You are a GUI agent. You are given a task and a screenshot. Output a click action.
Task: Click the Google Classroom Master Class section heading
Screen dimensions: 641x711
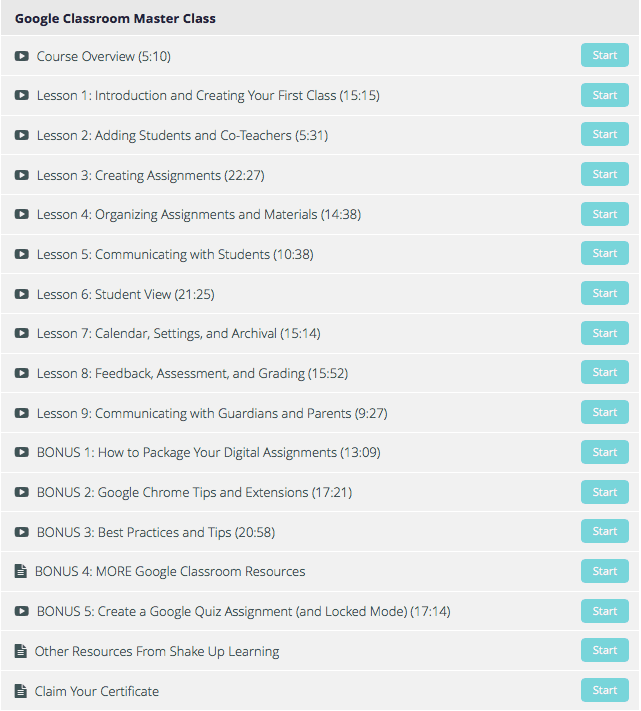pyautogui.click(x=115, y=19)
